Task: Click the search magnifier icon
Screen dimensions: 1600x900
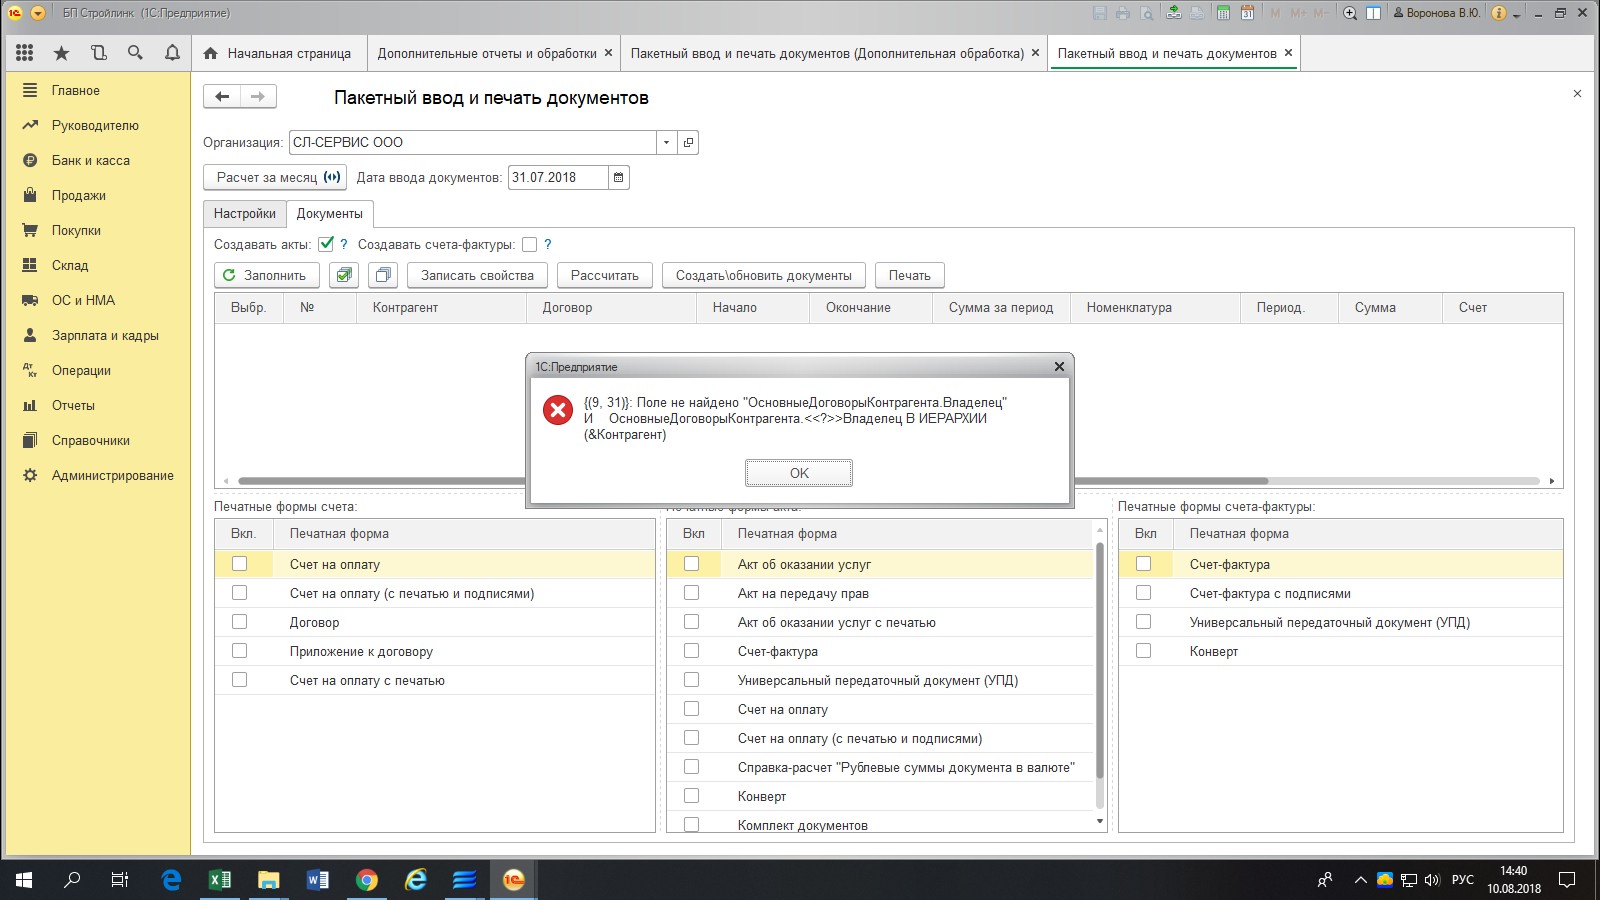Action: tap(135, 53)
